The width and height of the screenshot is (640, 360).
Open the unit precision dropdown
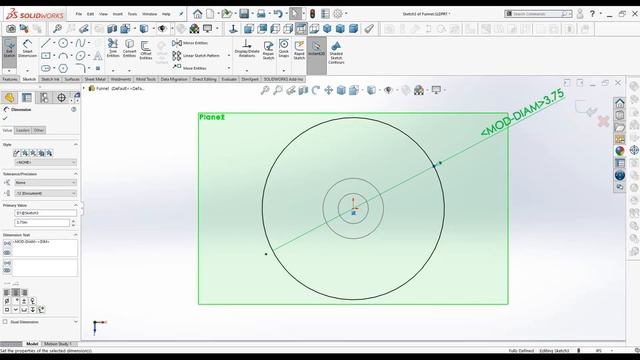pyautogui.click(x=45, y=193)
